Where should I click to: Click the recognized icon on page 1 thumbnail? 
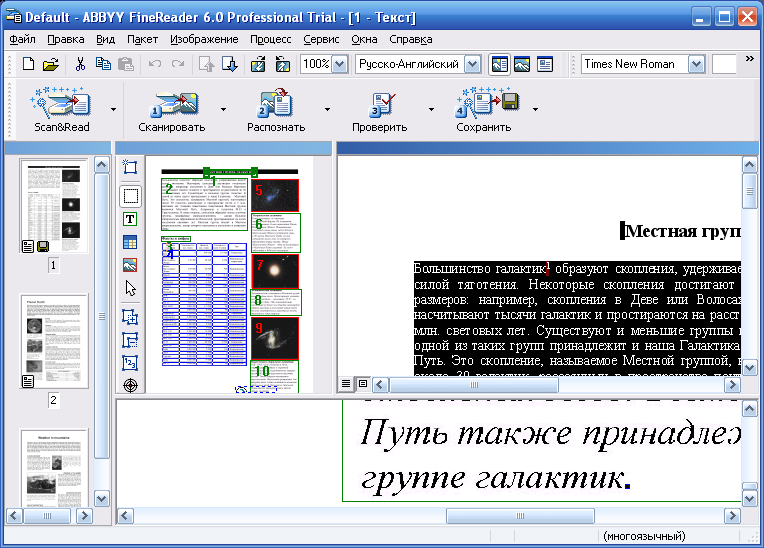[x=28, y=246]
